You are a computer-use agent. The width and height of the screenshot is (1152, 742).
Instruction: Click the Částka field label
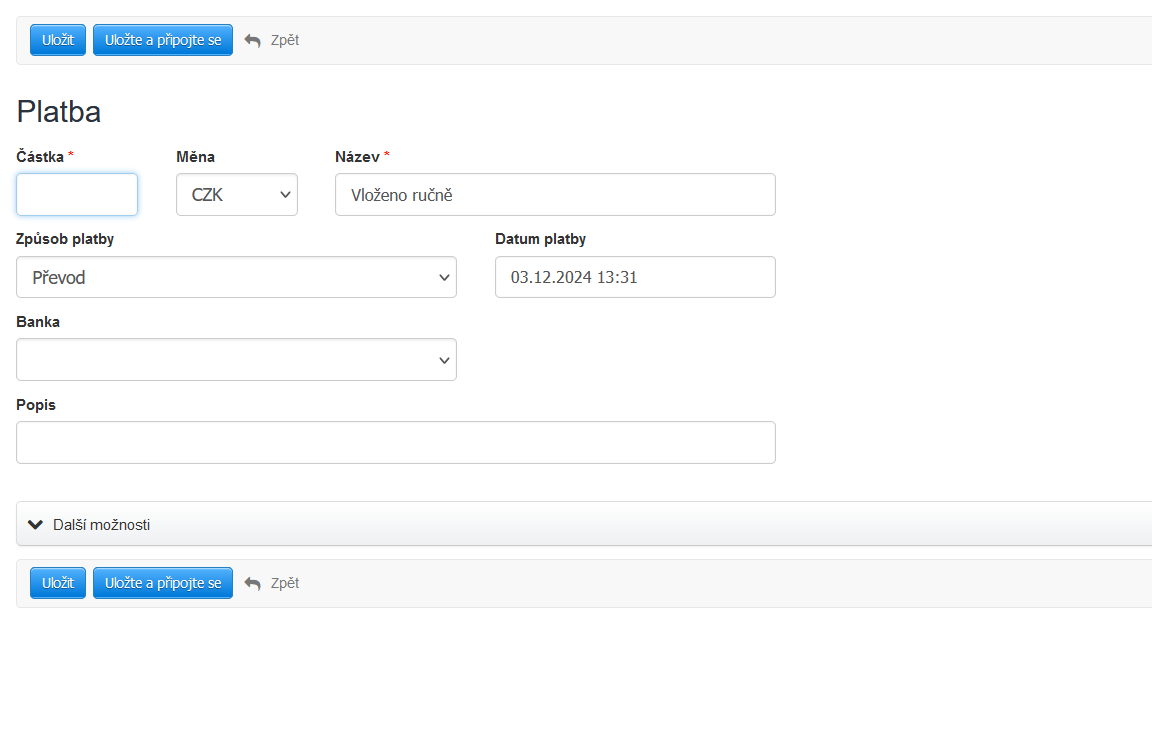tap(40, 157)
